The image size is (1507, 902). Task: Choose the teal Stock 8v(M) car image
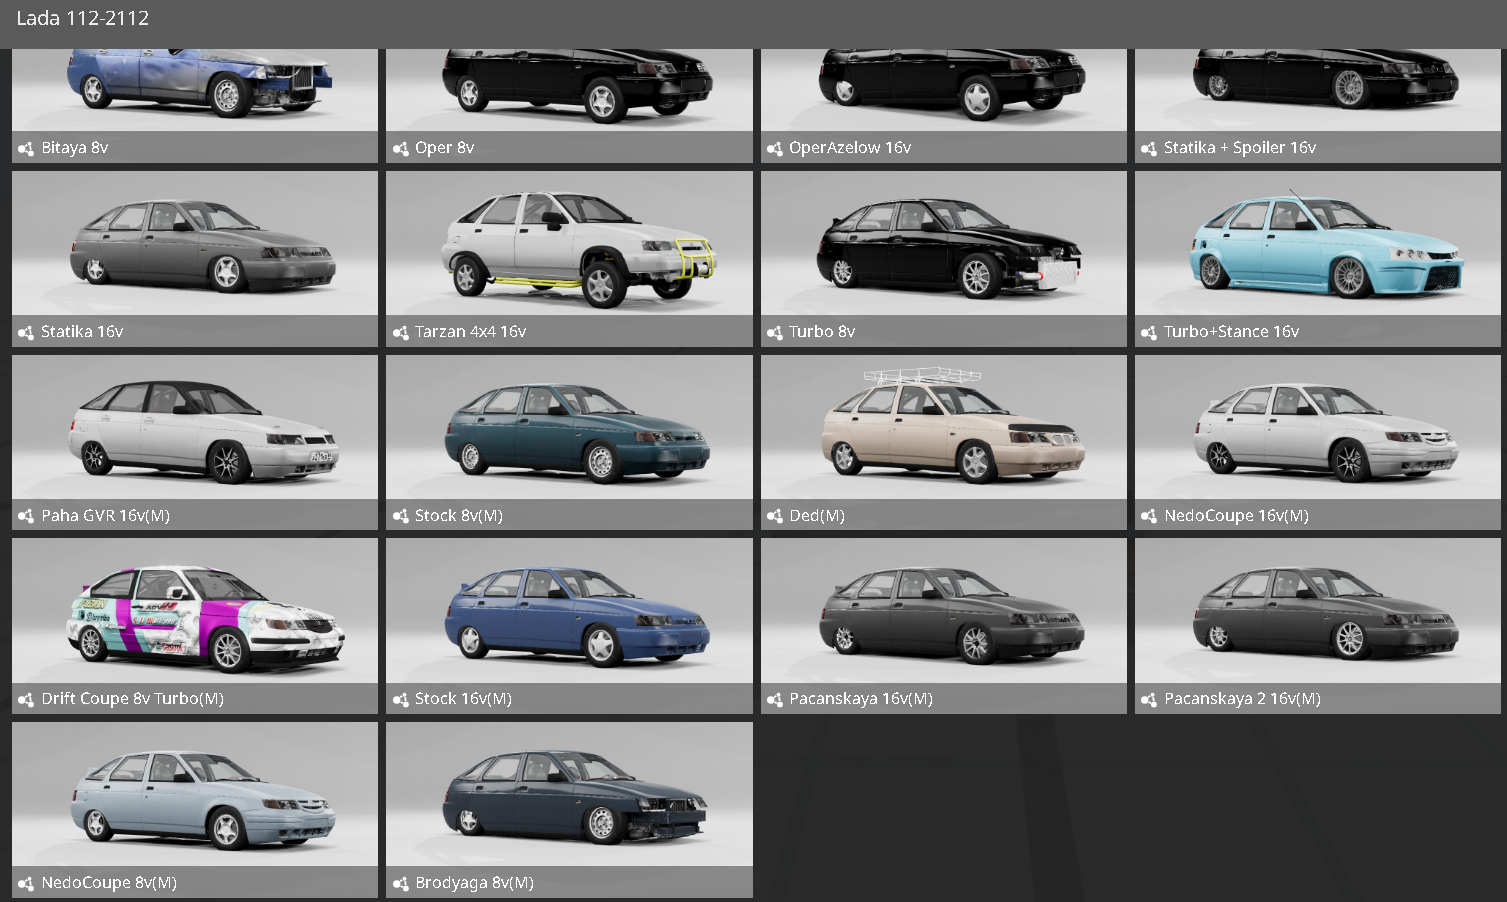tap(569, 429)
